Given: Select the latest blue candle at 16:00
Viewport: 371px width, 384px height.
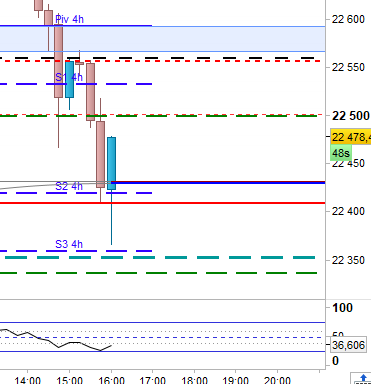Looking at the screenshot, I should point(111,163).
